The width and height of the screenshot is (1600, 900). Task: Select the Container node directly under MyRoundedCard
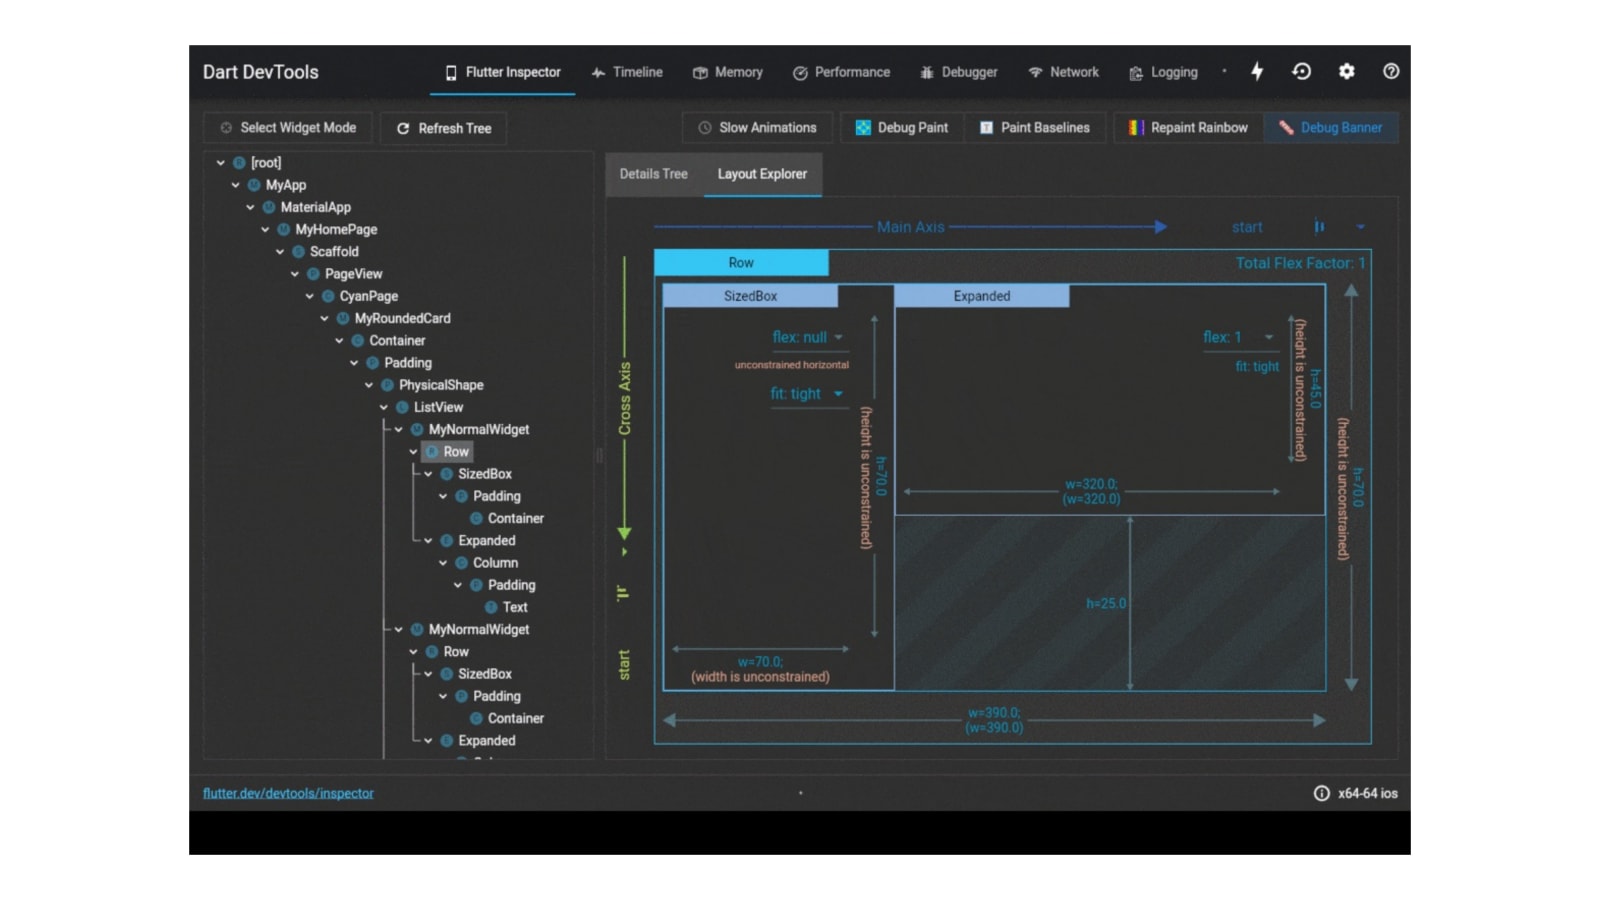point(397,341)
